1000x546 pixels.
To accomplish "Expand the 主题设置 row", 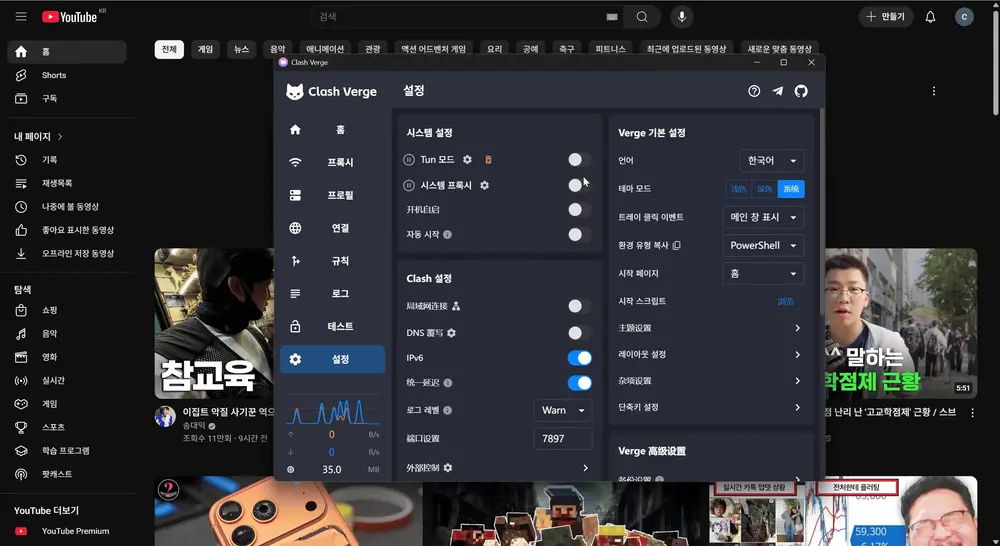I will pos(710,328).
